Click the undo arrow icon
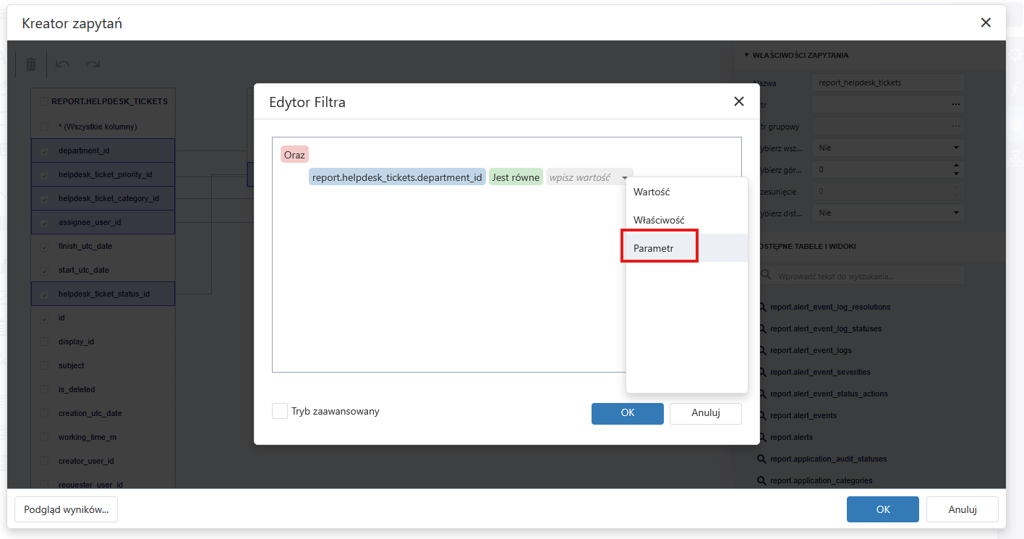Image resolution: width=1024 pixels, height=539 pixels. tap(62, 65)
